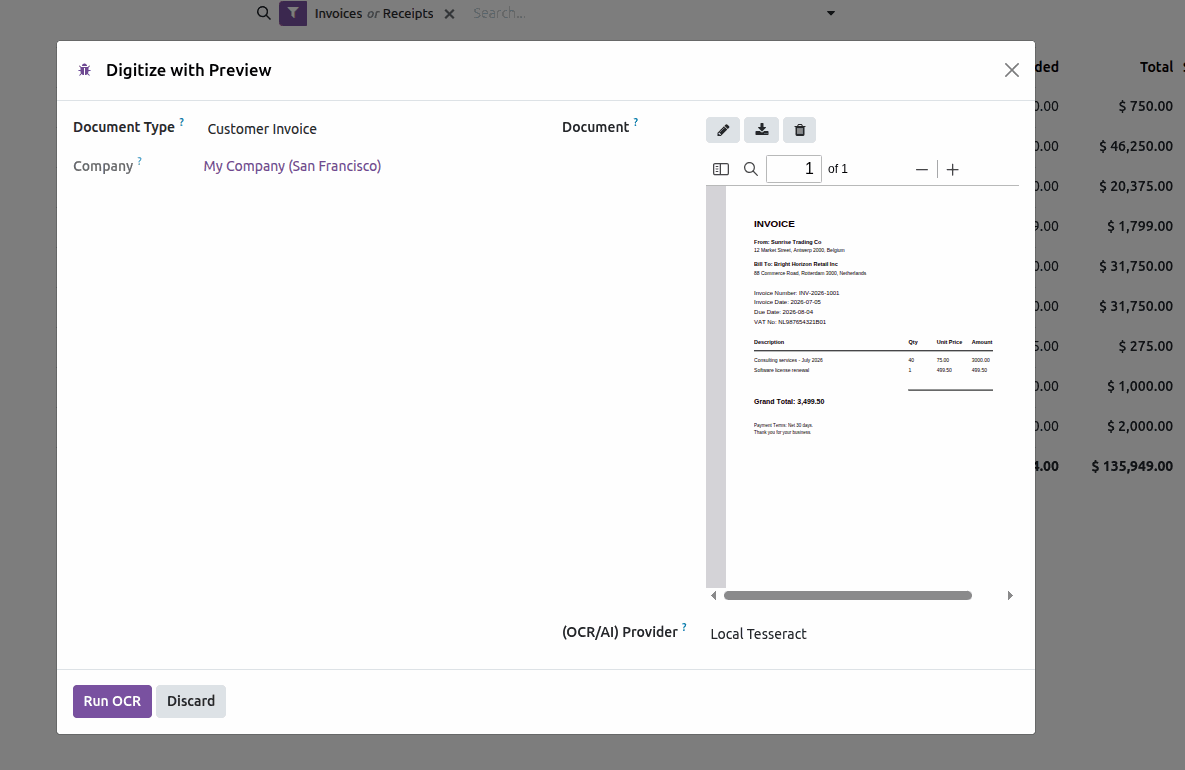Click the filter funnel icon in the search bar
Viewport: 1185px width, 770px height.
tap(292, 13)
